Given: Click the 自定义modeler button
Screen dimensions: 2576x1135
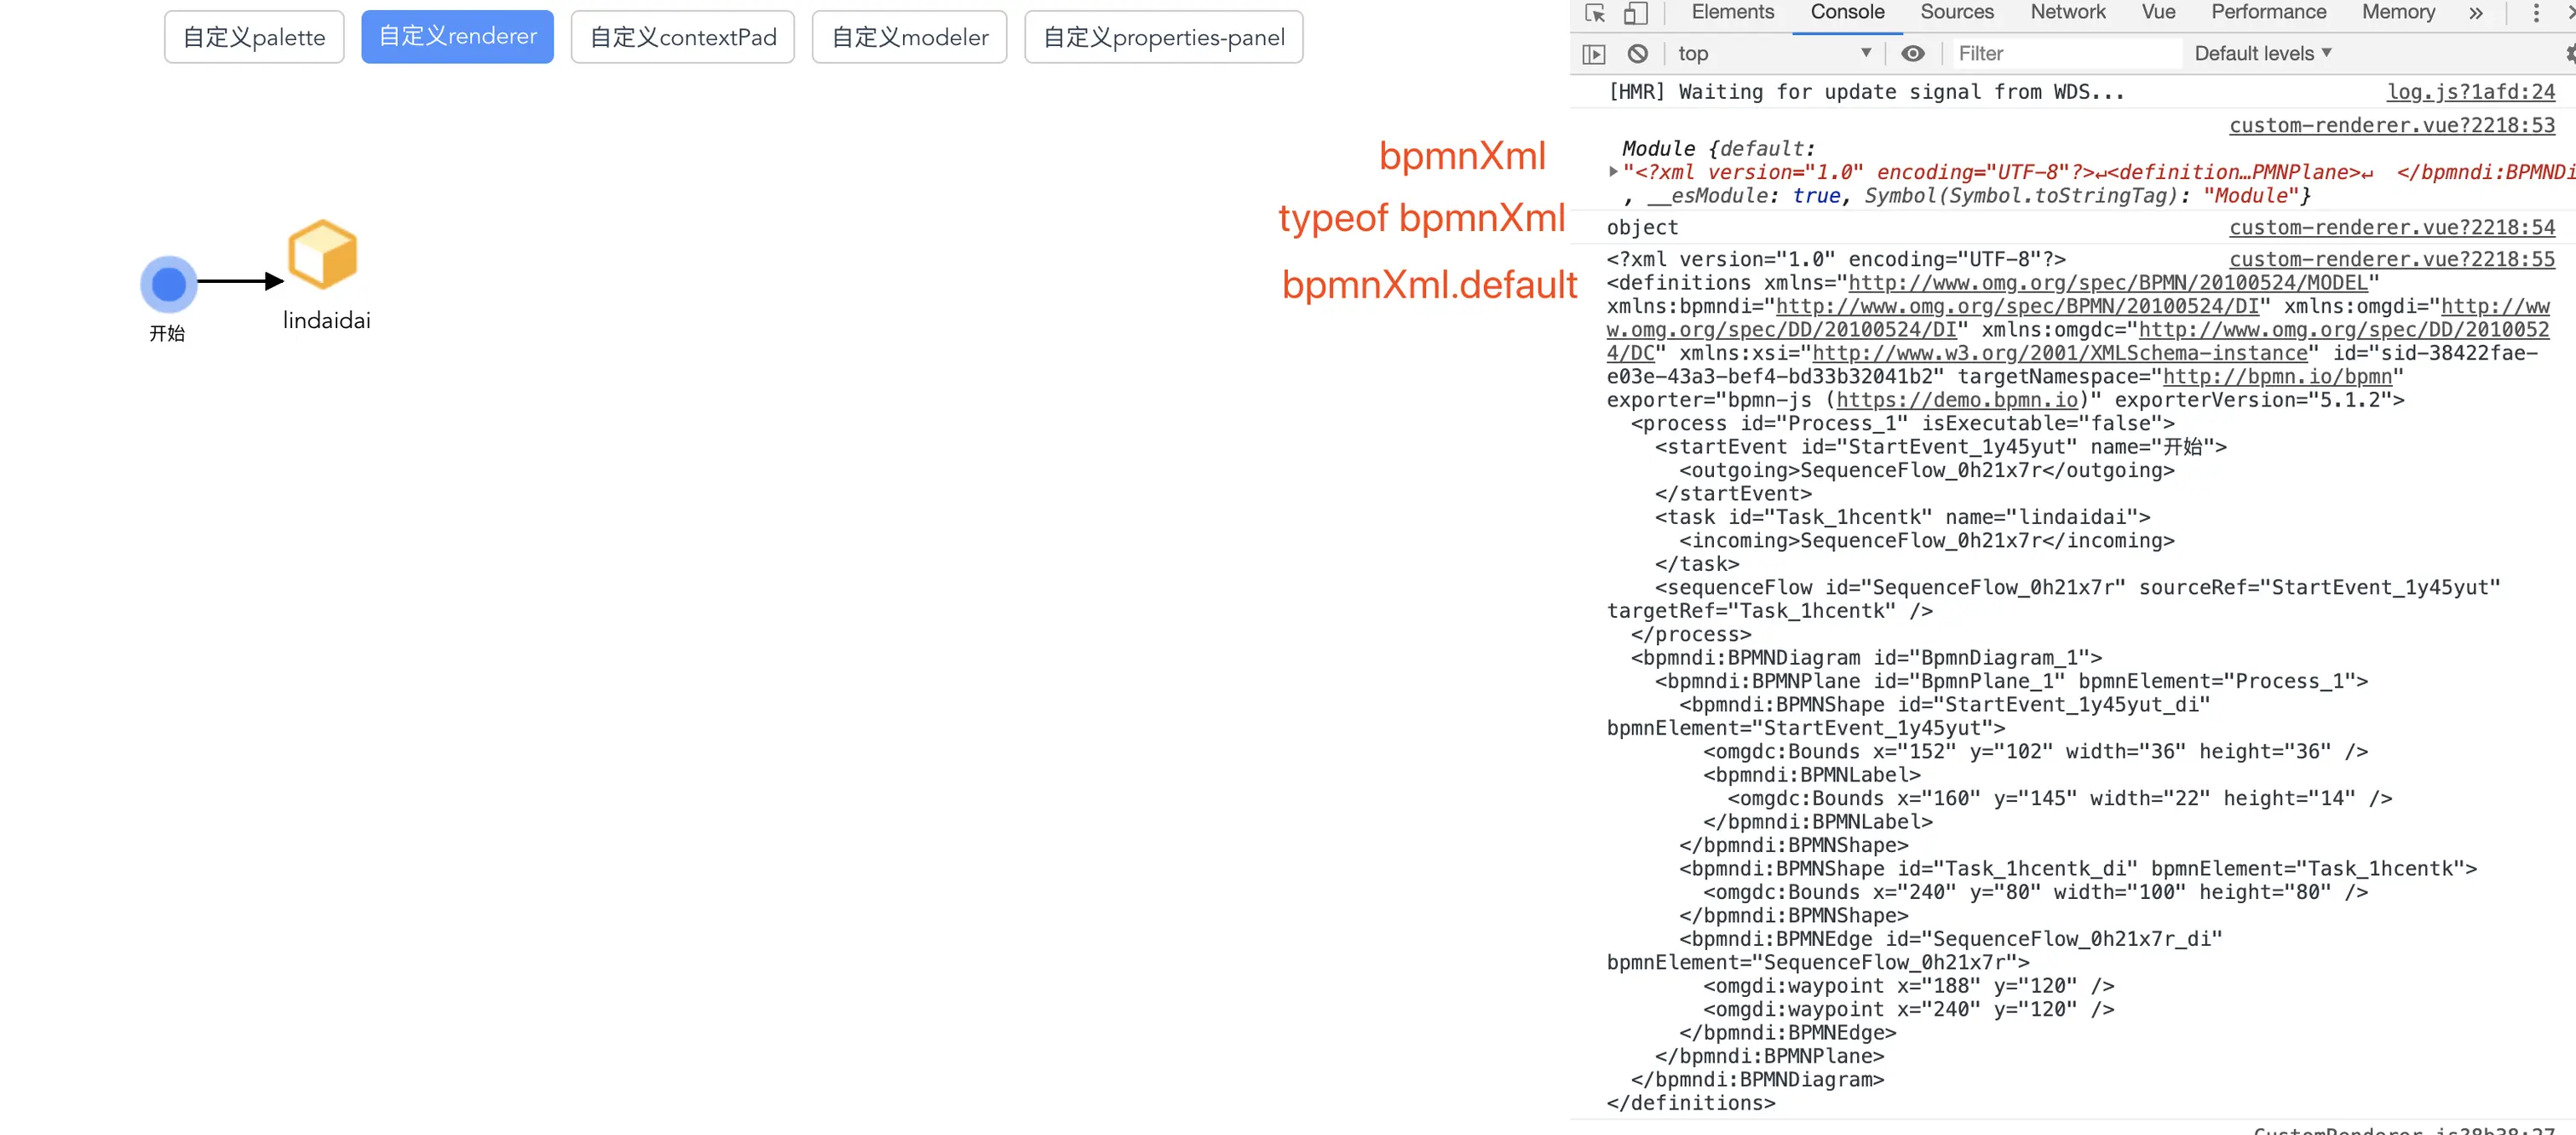Looking at the screenshot, I should point(909,38).
